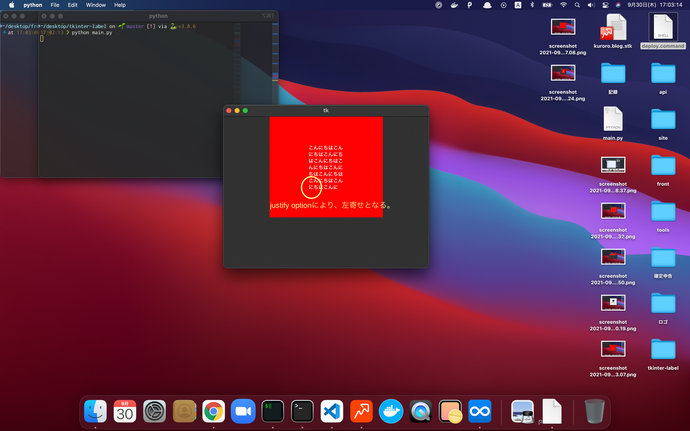The height and width of the screenshot is (431, 690).
Task: Select main.py file on the desktop
Action: tap(613, 119)
